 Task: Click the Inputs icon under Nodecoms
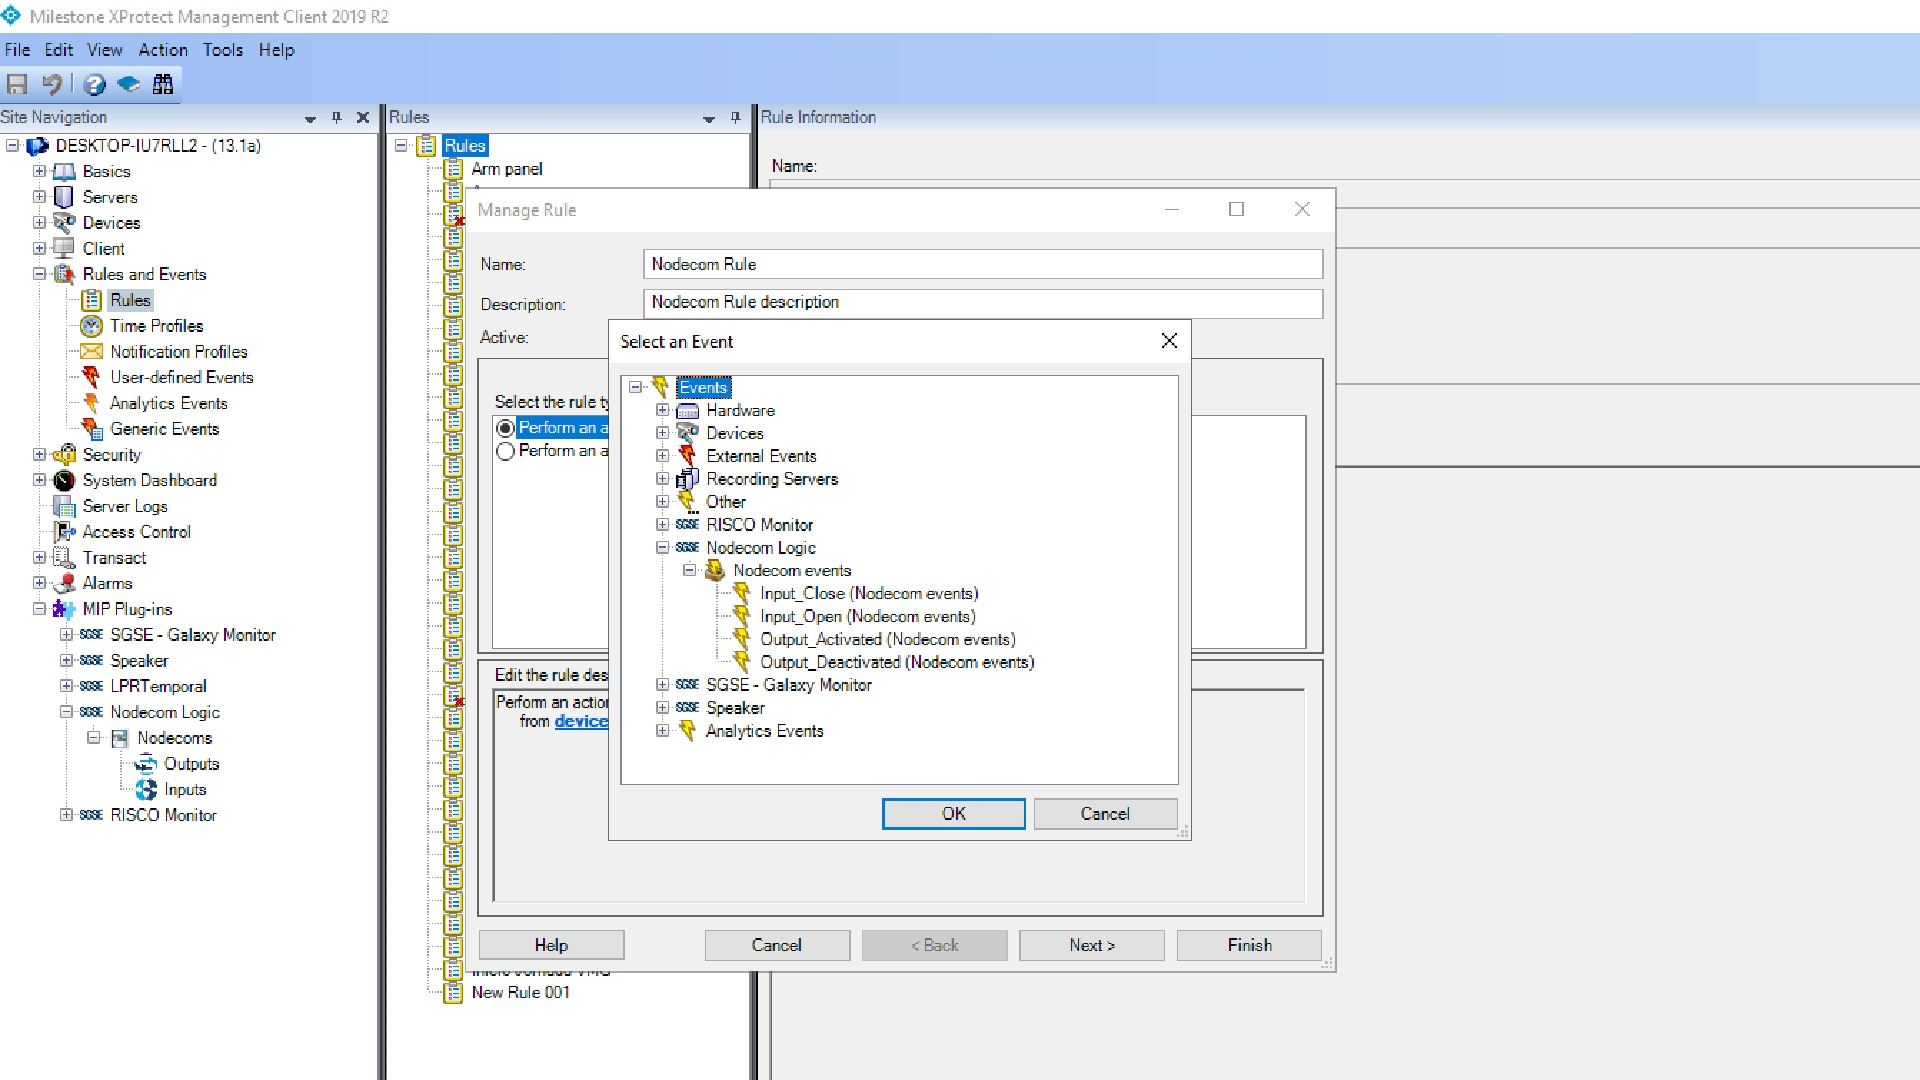(x=146, y=790)
